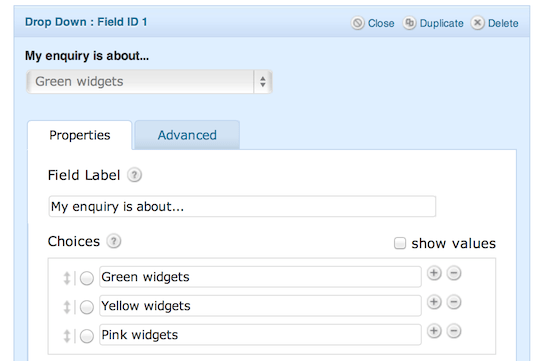Select Yellow widgets as default choice

coord(87,307)
